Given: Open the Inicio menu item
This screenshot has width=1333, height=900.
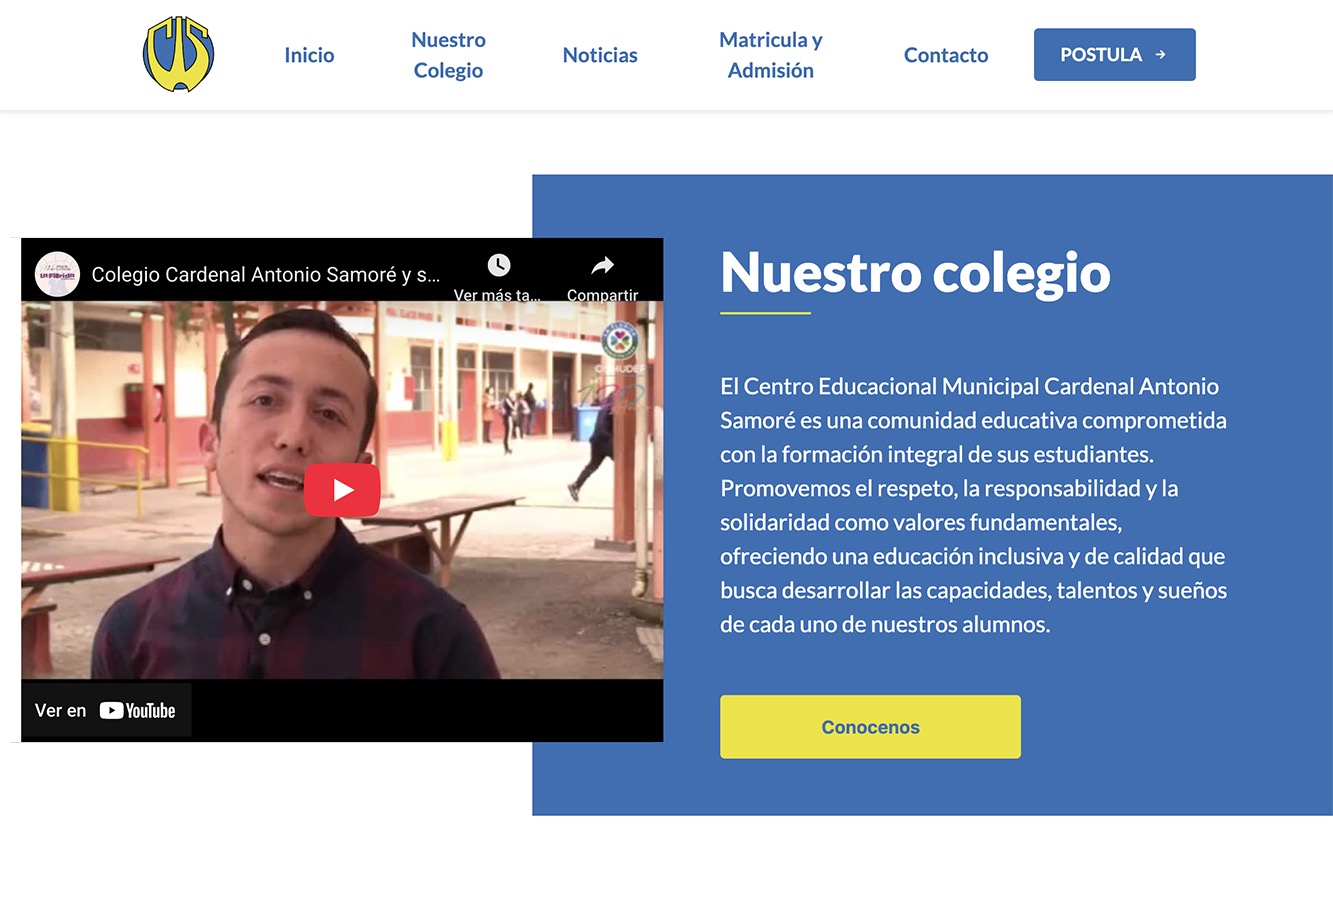Looking at the screenshot, I should (309, 55).
